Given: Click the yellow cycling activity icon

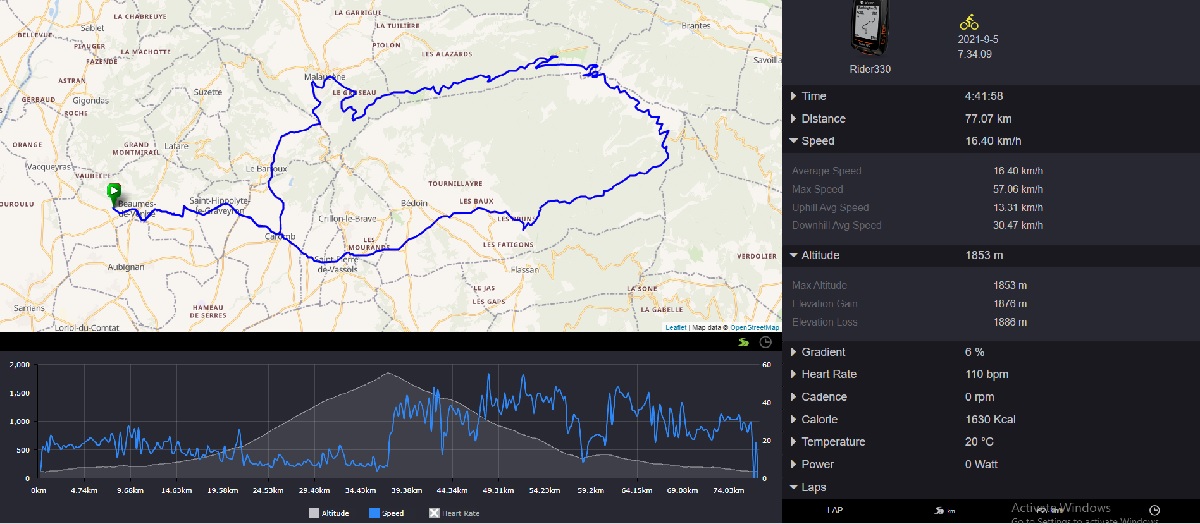Looking at the screenshot, I should pos(968,21).
